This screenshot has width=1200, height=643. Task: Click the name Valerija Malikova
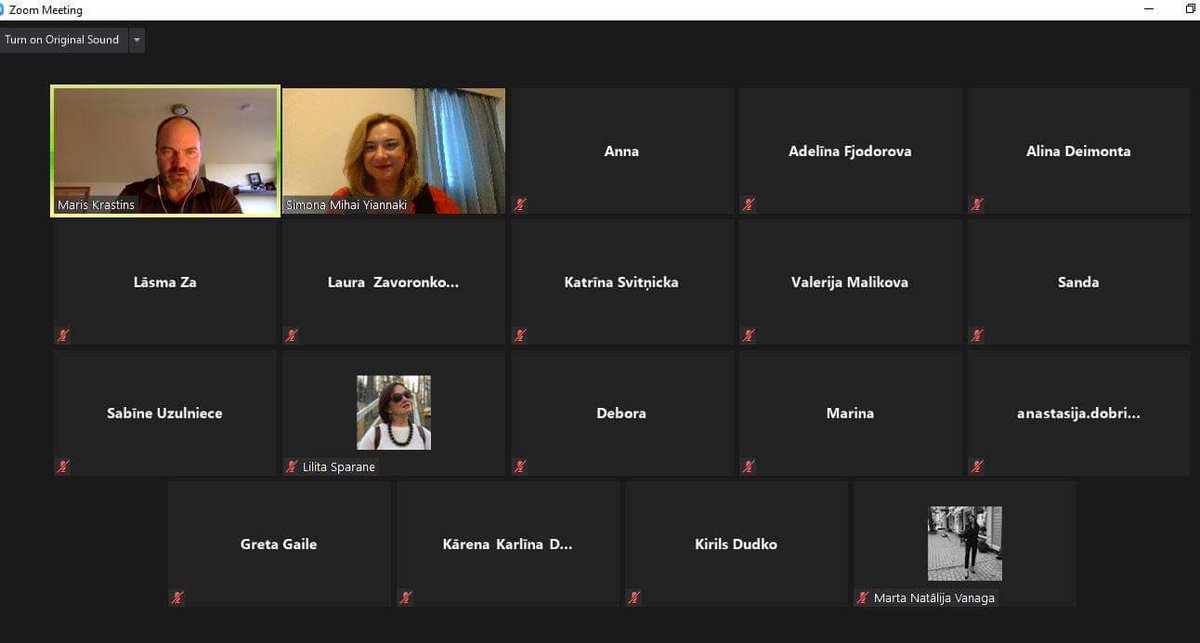coord(850,282)
